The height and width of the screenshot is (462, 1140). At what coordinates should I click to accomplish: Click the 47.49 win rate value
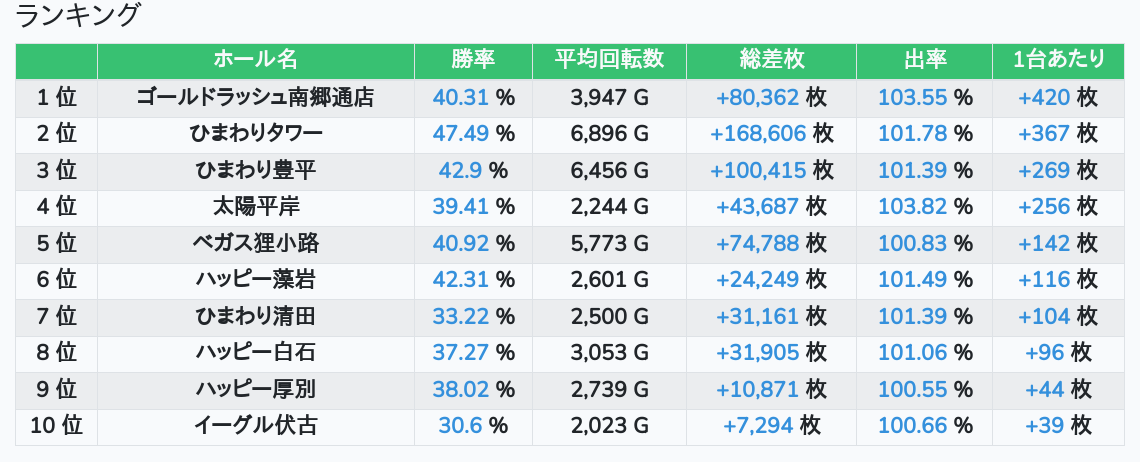pos(461,134)
